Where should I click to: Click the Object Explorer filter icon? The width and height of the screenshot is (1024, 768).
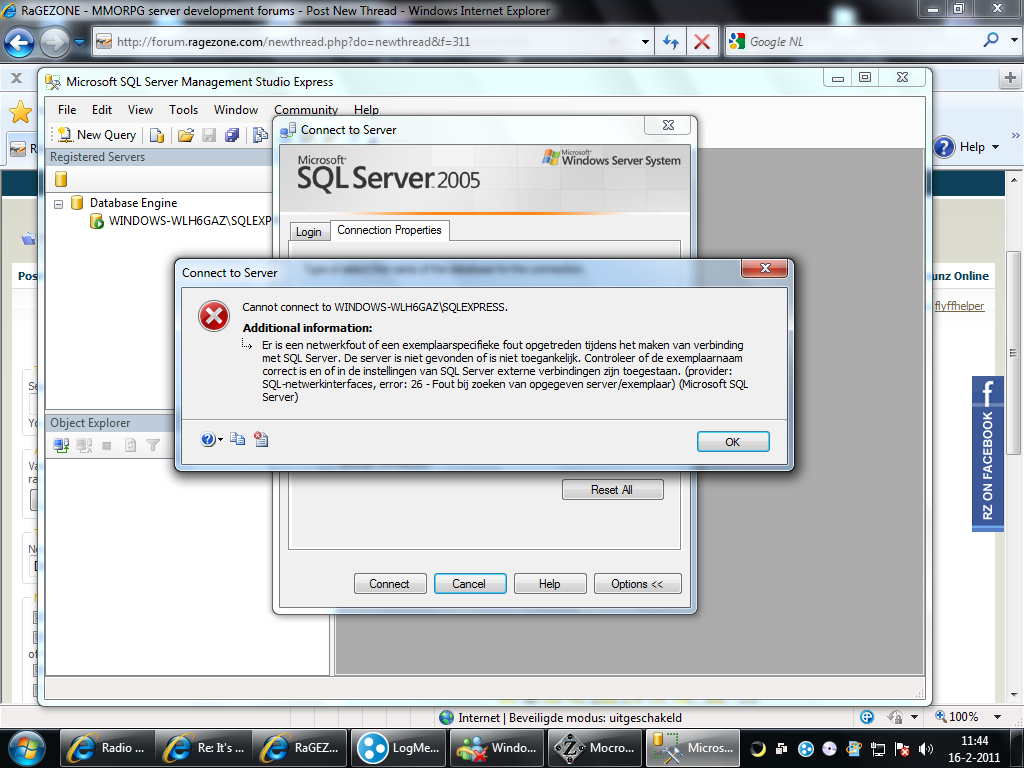click(x=153, y=446)
